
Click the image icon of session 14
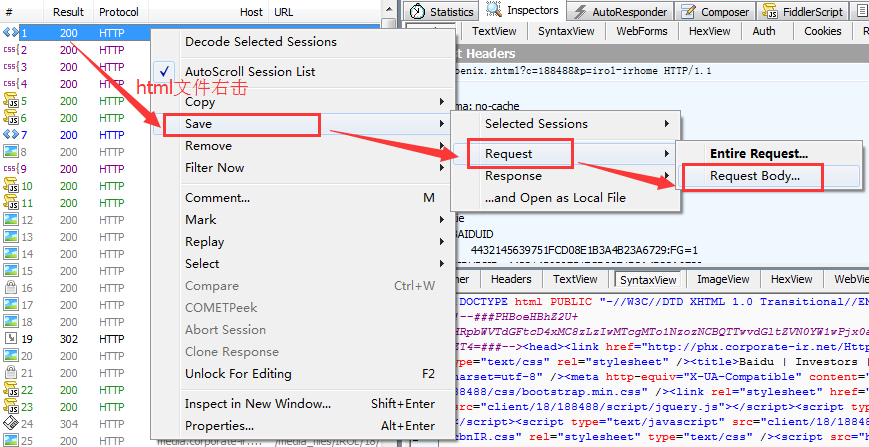click(11, 254)
